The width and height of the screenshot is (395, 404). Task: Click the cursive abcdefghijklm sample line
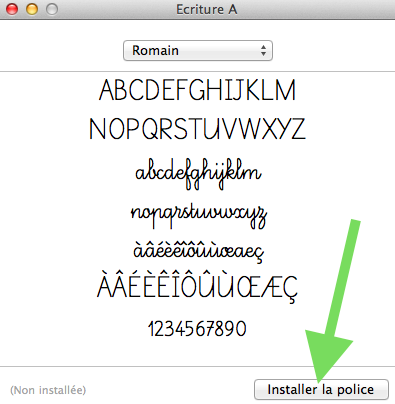point(198,173)
